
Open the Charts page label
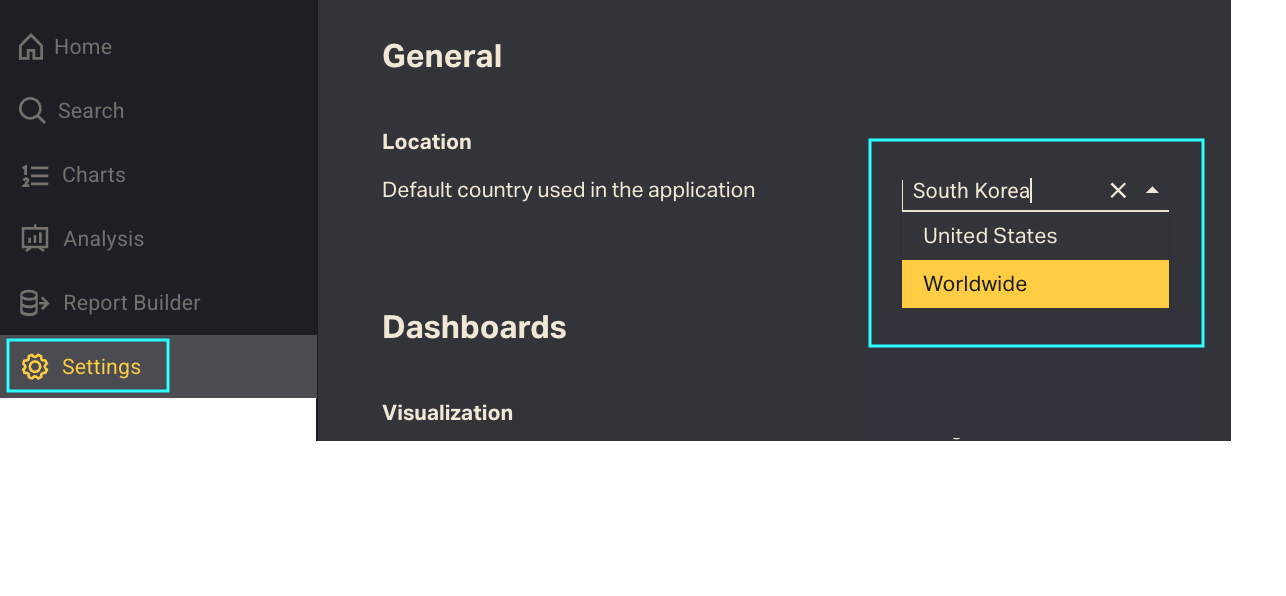94,175
